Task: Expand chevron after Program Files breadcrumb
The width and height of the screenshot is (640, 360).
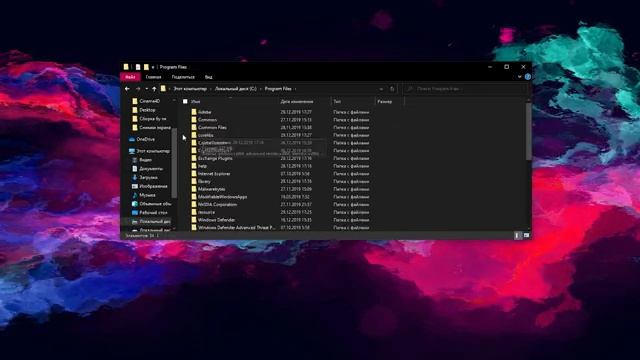Action: [296, 89]
